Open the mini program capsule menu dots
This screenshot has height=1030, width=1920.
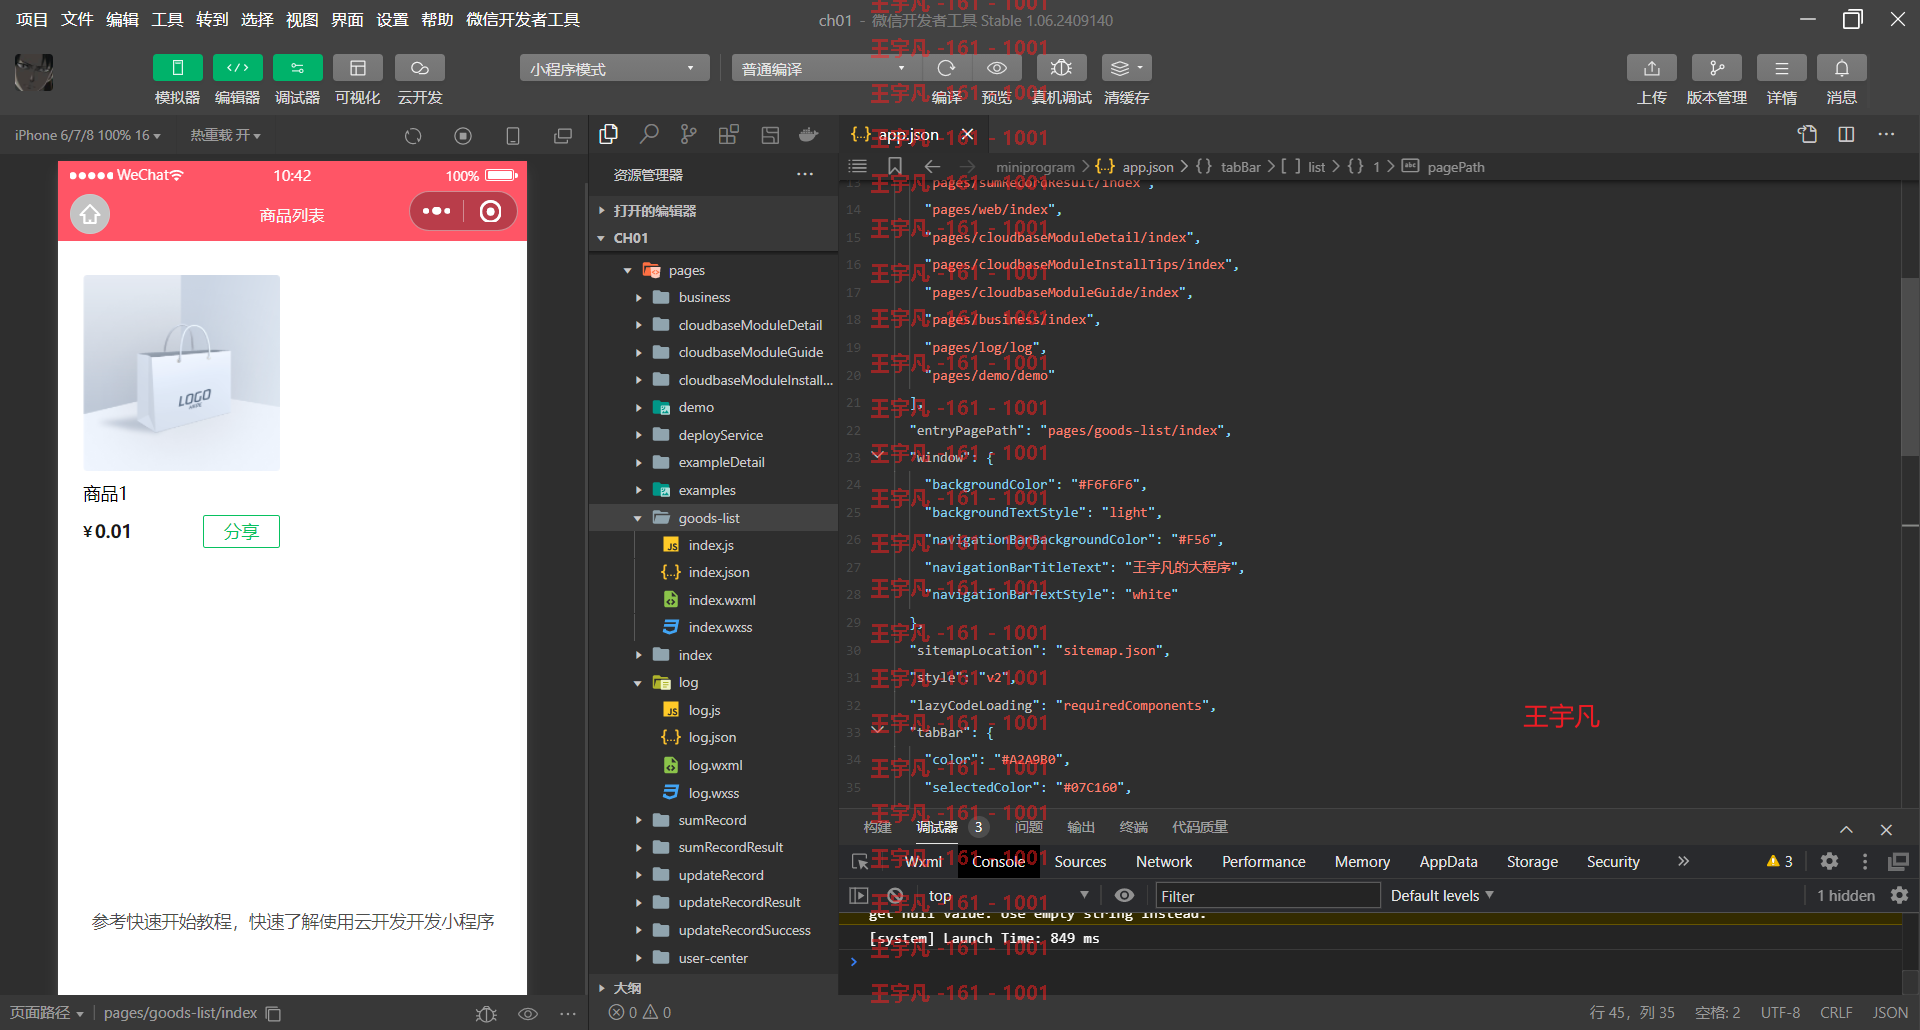click(437, 211)
